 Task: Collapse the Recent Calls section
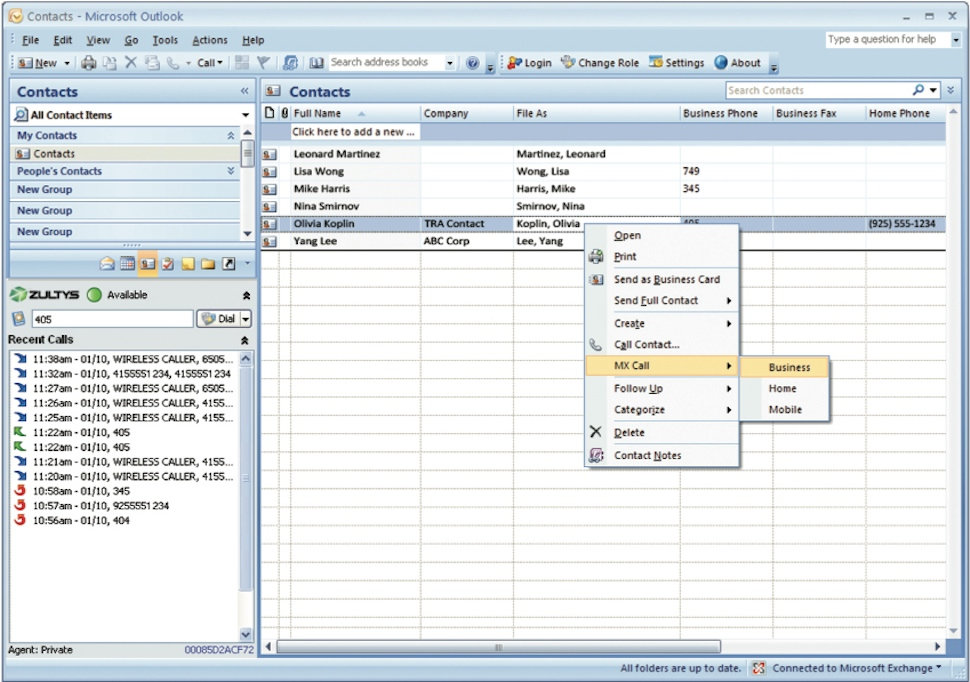tap(246, 340)
